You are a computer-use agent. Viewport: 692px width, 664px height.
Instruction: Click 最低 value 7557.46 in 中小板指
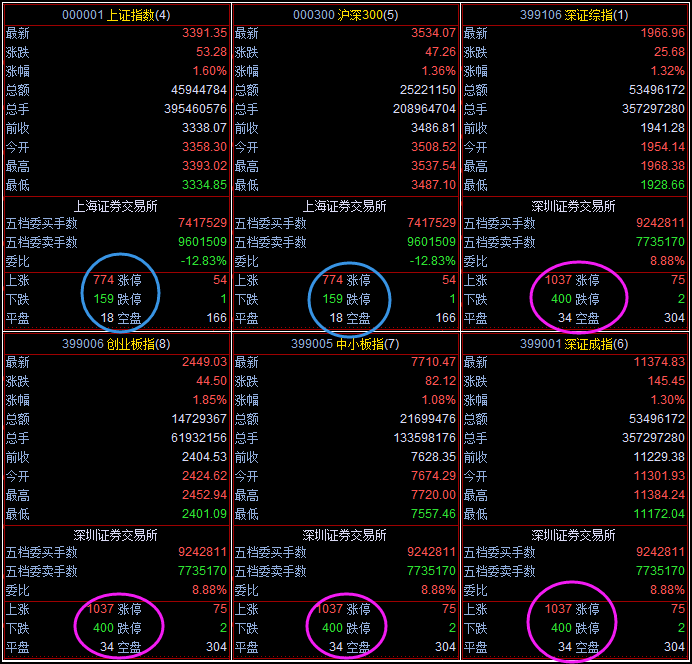(x=433, y=514)
